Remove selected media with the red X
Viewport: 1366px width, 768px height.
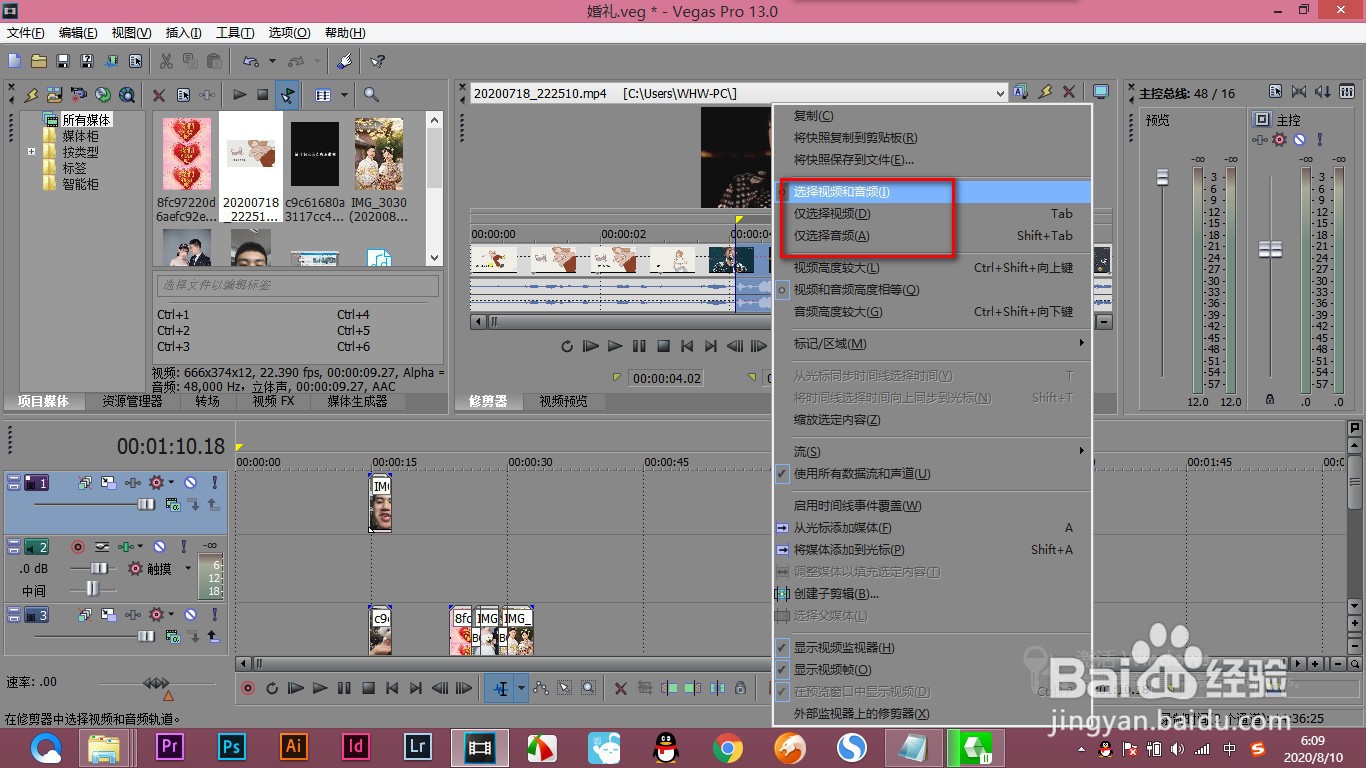pyautogui.click(x=159, y=95)
